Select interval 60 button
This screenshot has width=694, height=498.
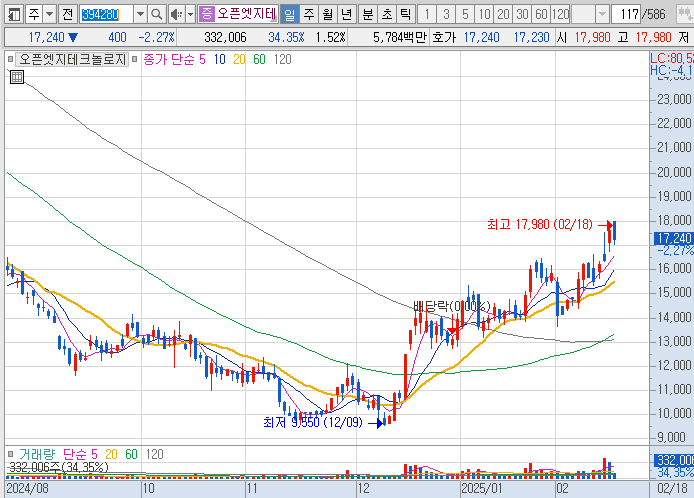click(x=541, y=15)
